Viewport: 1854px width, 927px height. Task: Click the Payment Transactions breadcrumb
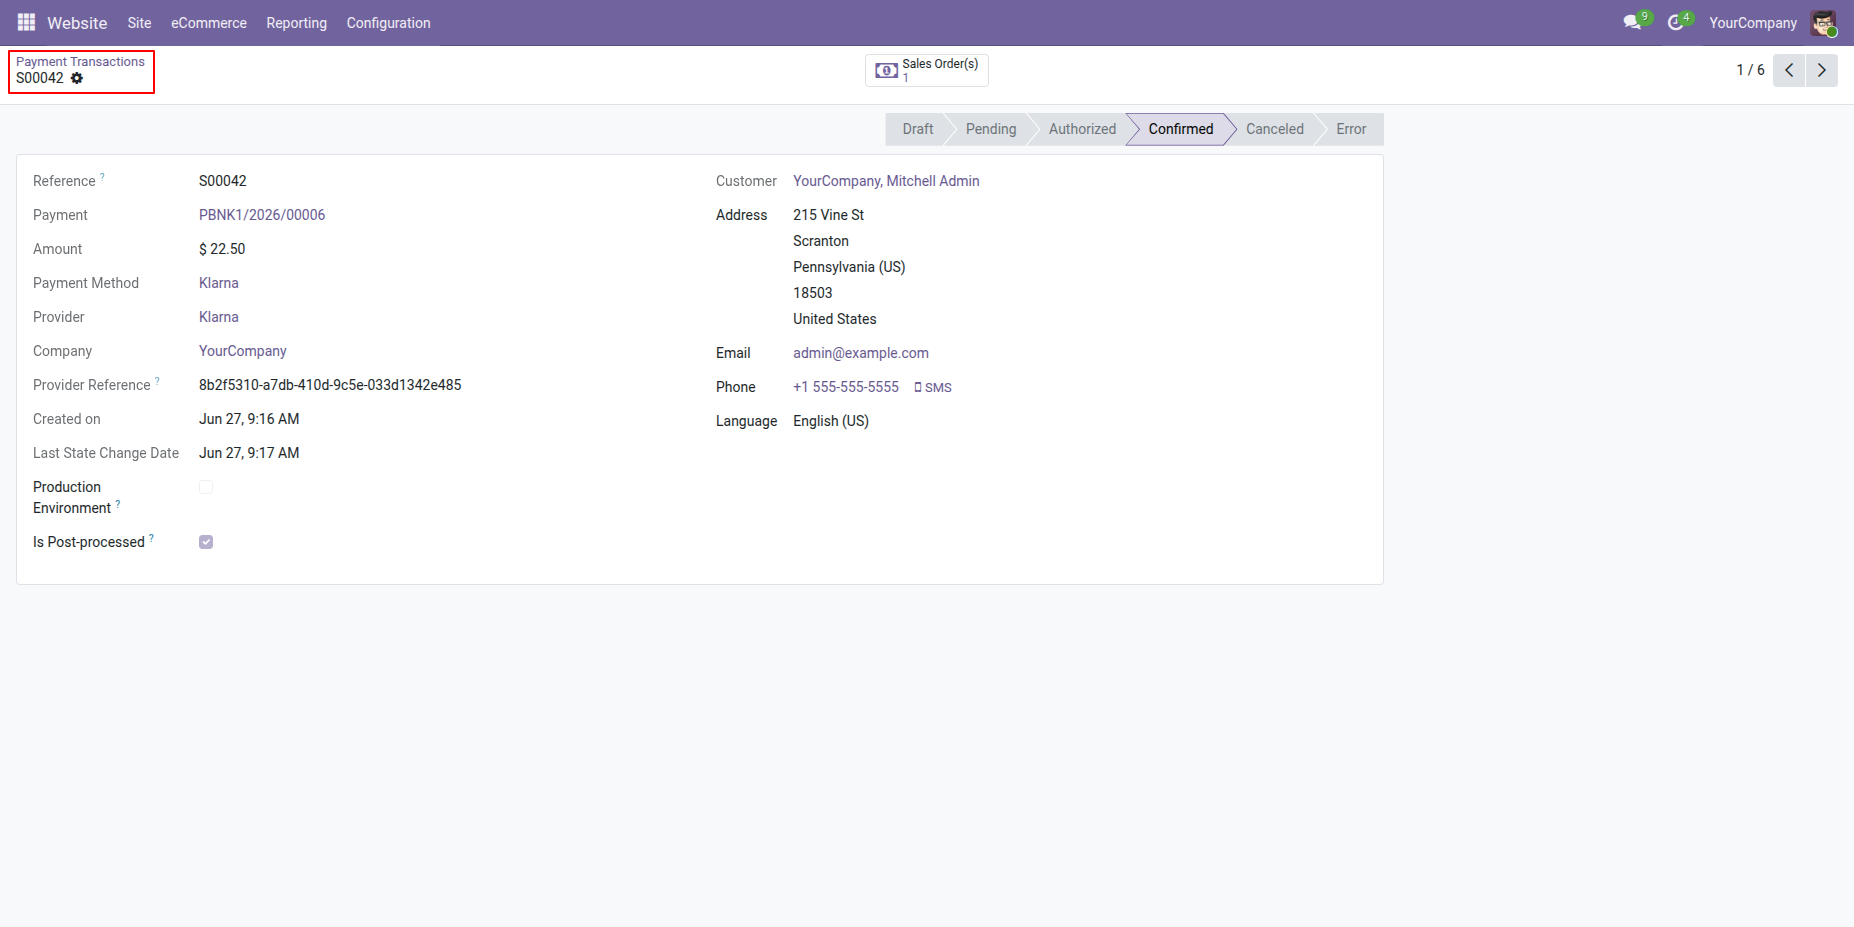point(80,62)
